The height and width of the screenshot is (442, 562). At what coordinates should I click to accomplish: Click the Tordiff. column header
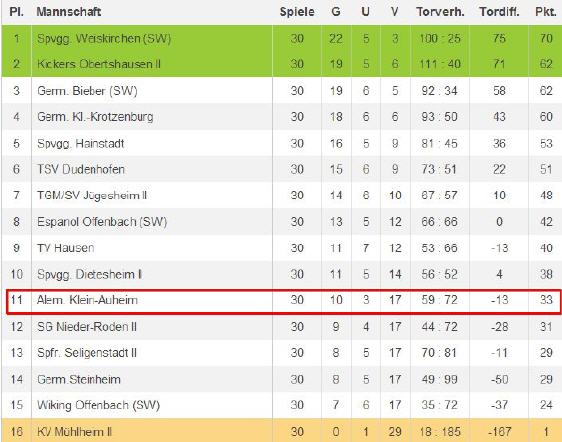click(x=499, y=12)
